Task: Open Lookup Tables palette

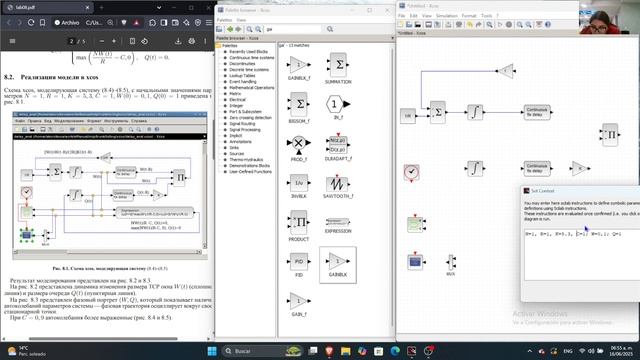Action: pos(242,76)
